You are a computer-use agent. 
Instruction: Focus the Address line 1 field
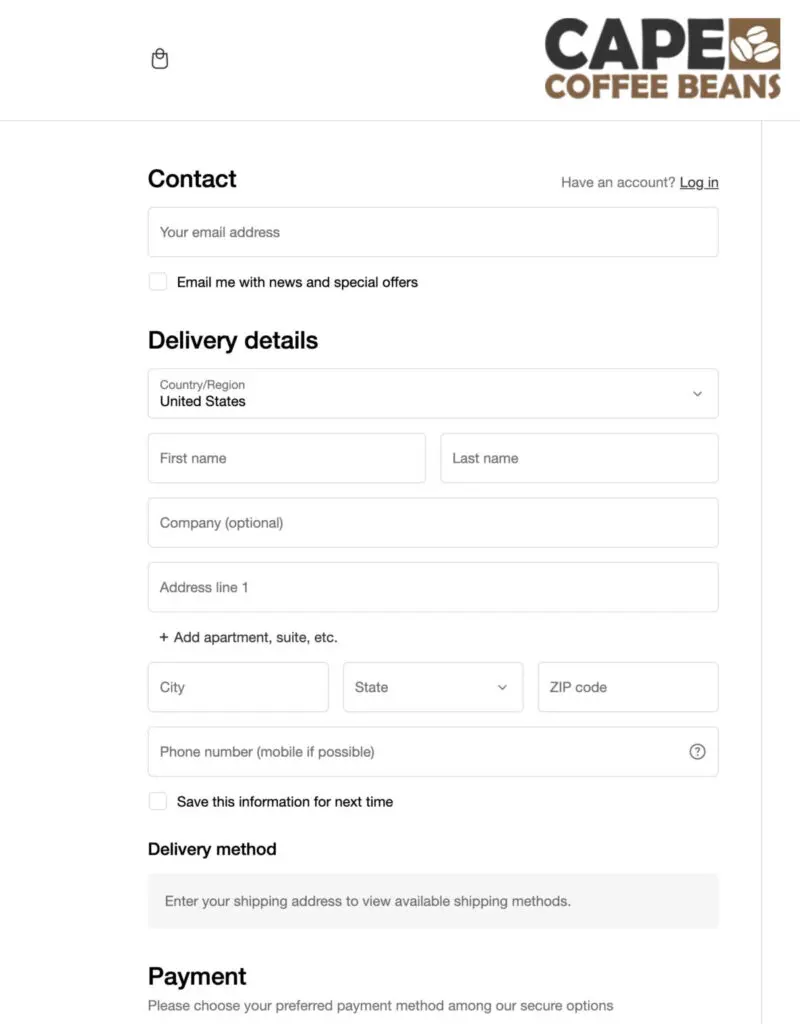tap(432, 587)
